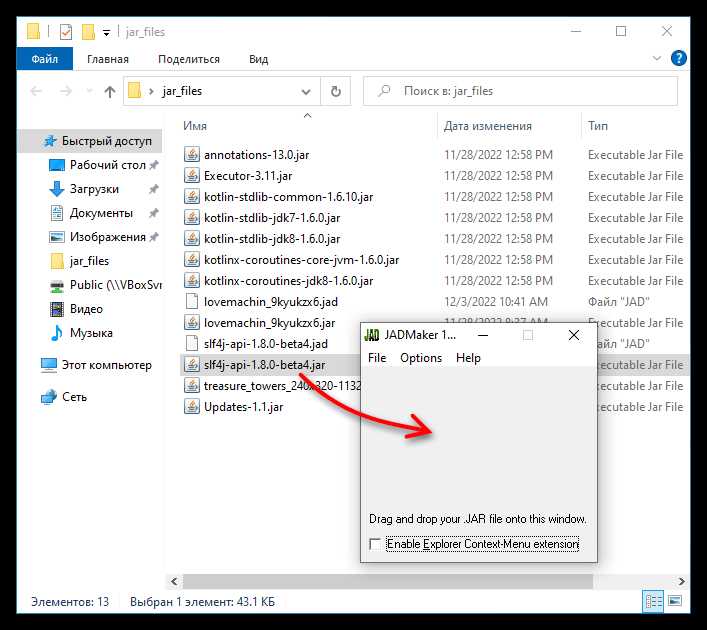The width and height of the screenshot is (707, 630).
Task: Switch to large thumbnails view icon
Action: click(x=675, y=601)
